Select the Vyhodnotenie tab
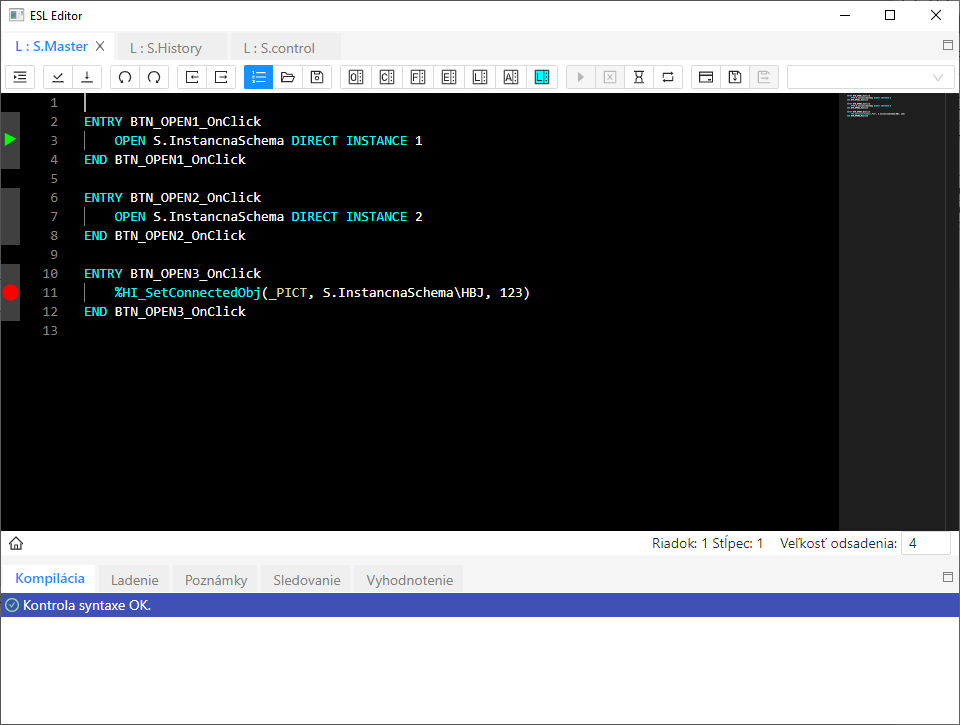Screen dimensions: 960x725 point(409,580)
